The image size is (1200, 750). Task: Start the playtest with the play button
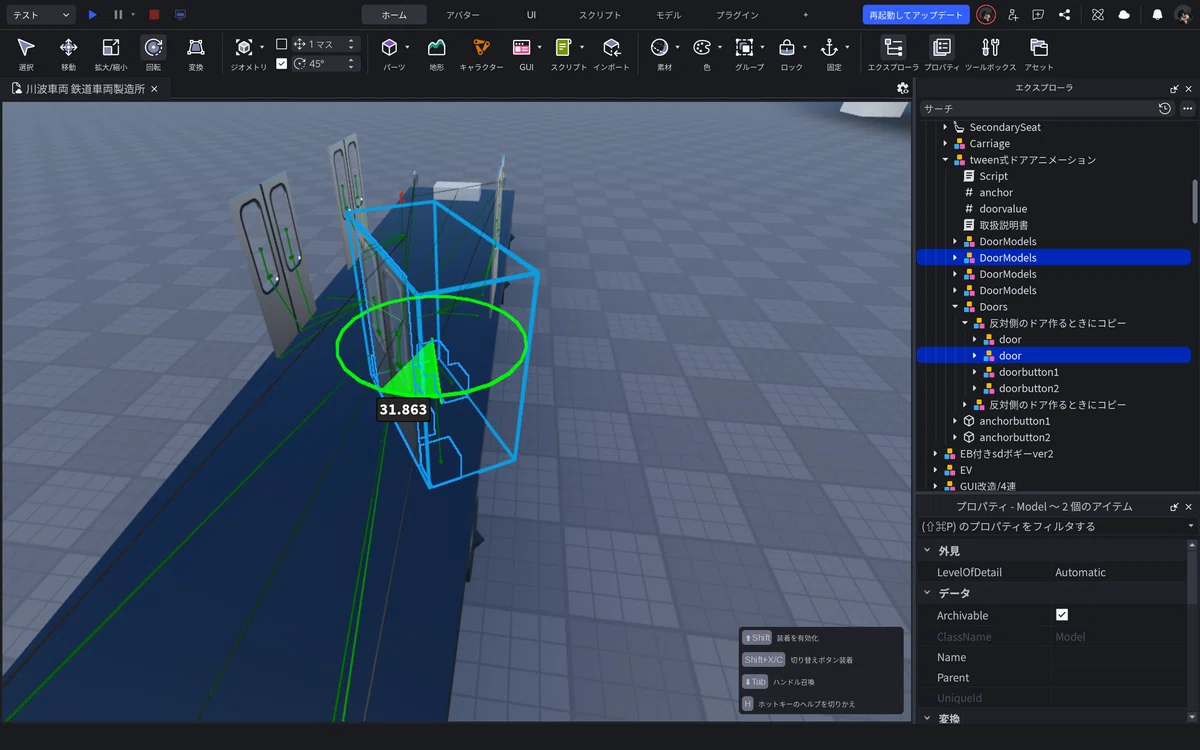click(x=92, y=15)
